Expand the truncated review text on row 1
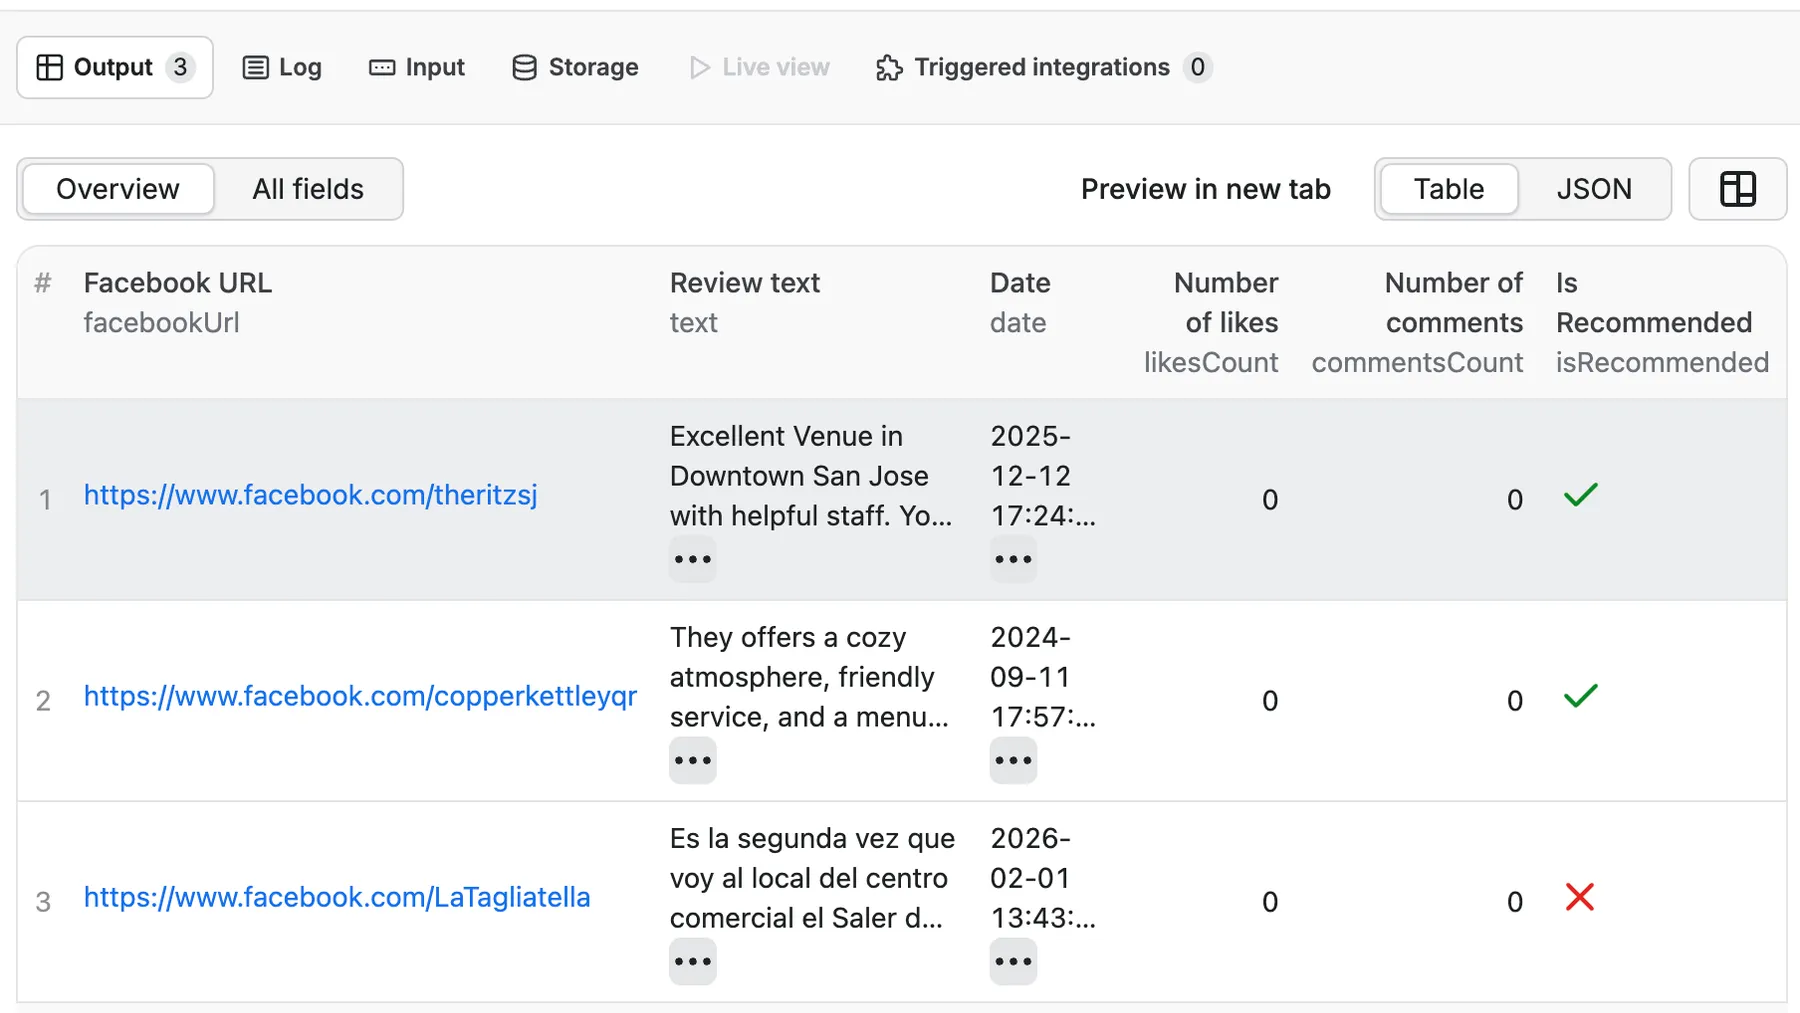The height and width of the screenshot is (1013, 1800). click(x=693, y=559)
